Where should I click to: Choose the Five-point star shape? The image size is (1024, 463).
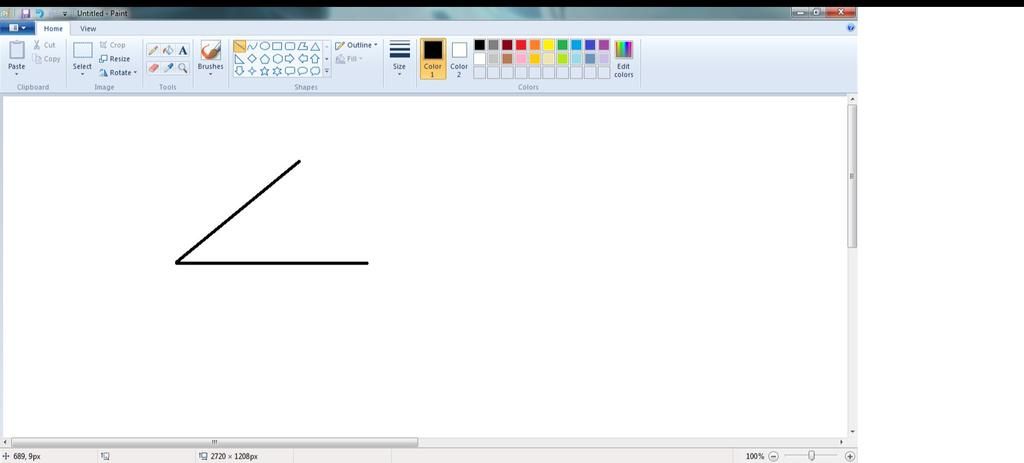[x=264, y=71]
